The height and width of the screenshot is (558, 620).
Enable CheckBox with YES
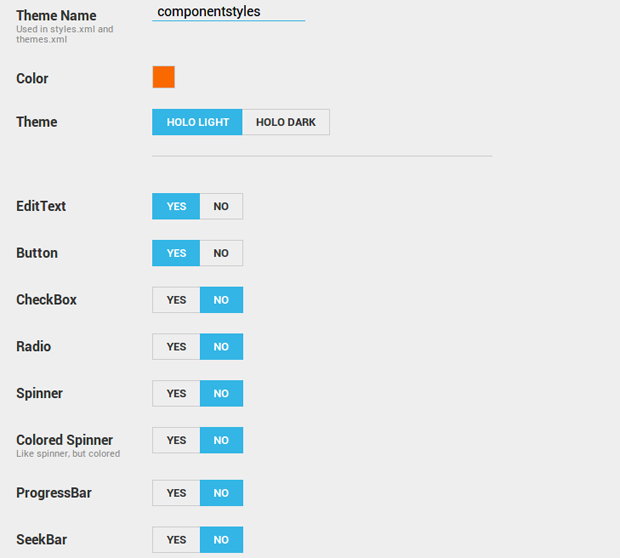[x=176, y=300]
